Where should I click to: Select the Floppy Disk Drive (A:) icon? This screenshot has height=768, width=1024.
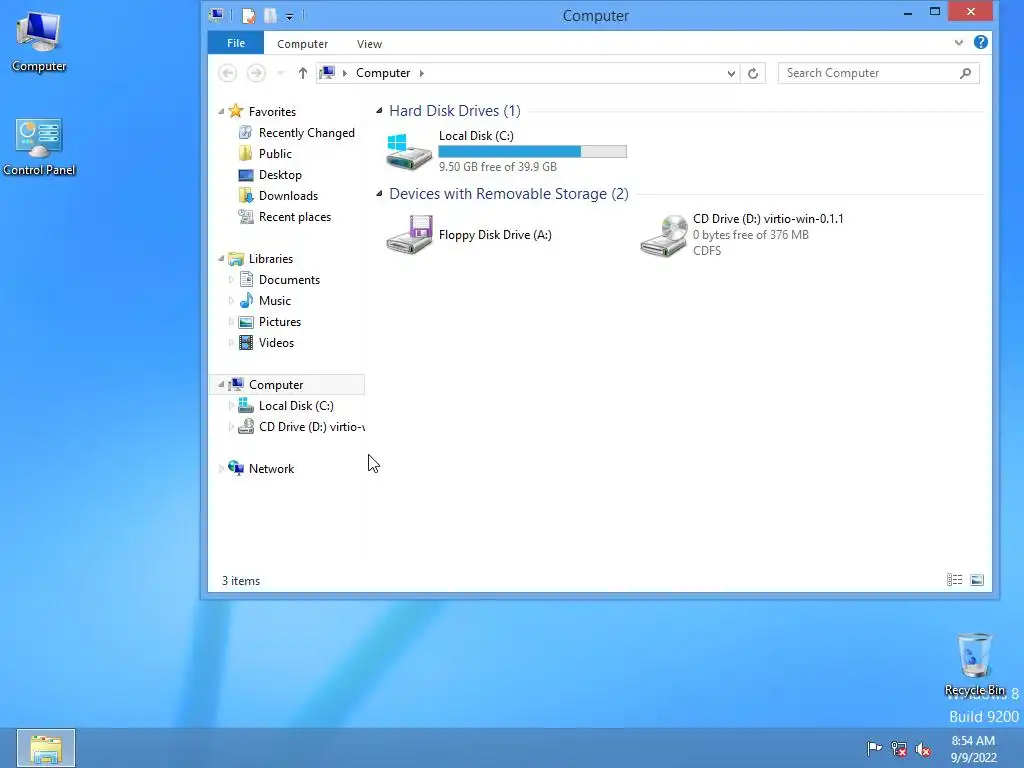coord(409,234)
